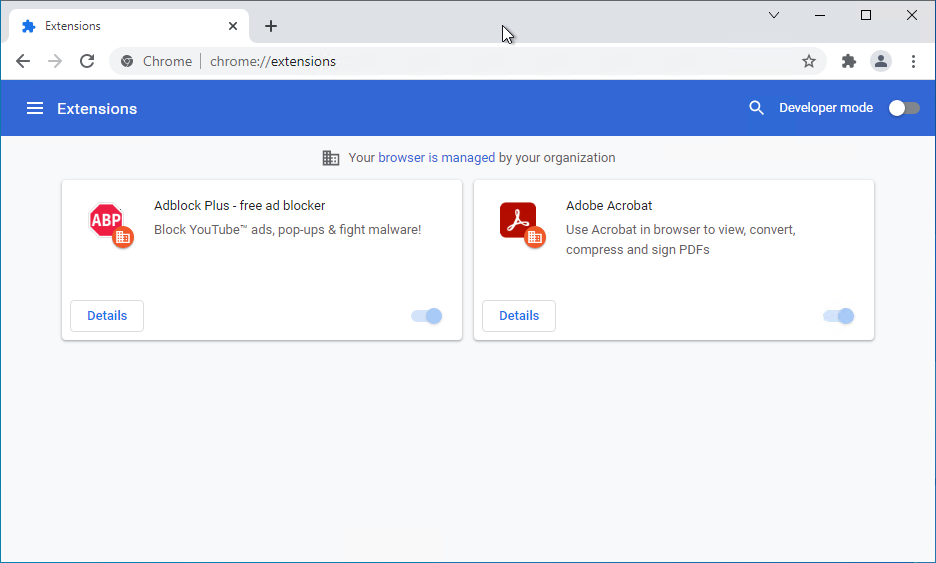This screenshot has width=936, height=563.
Task: Disable the Adobe Acrobat extension switch
Action: [839, 316]
